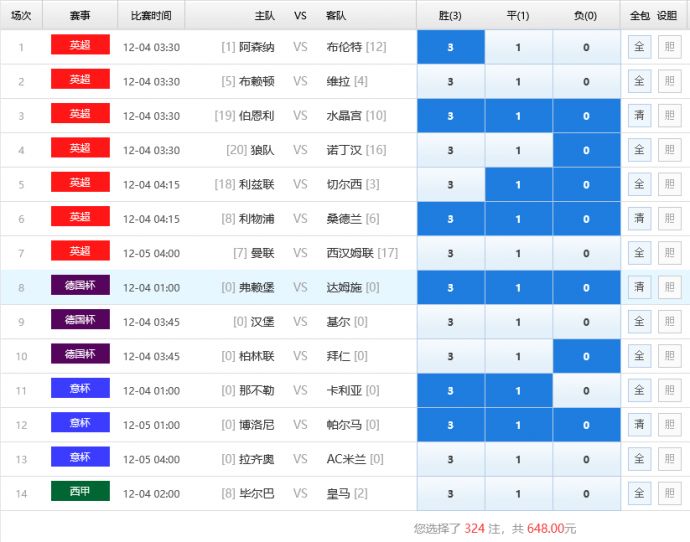The image size is (690, 542).
Task: Deselect win (3) for 利物浦 vs 桑德兰
Action: pos(450,219)
